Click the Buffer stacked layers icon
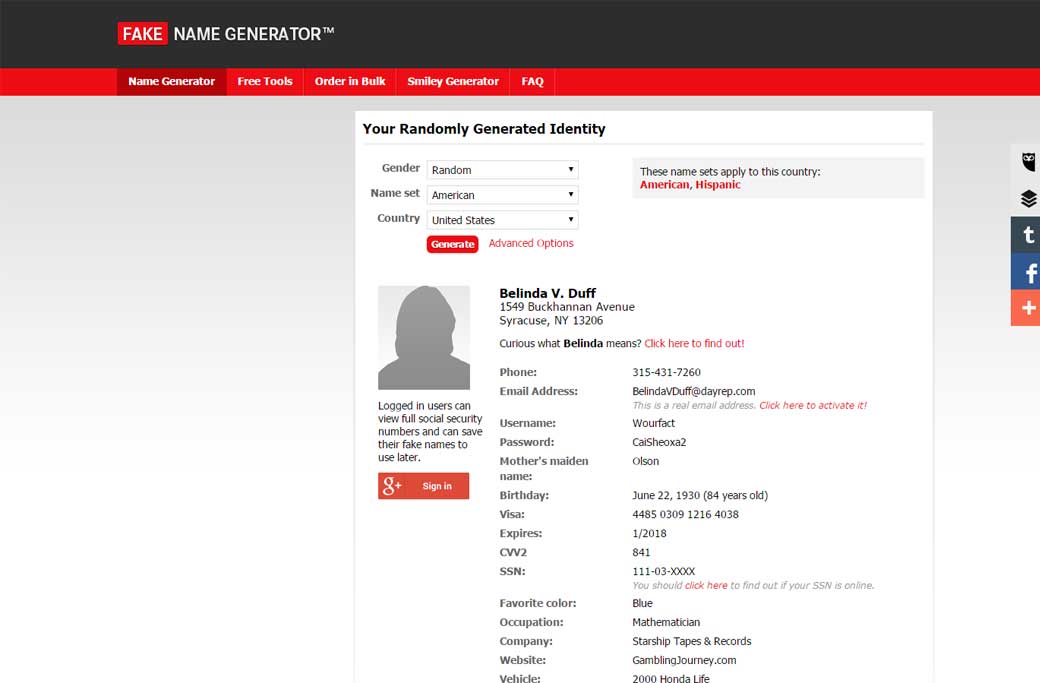Image resolution: width=1040 pixels, height=683 pixels. coord(1027,199)
